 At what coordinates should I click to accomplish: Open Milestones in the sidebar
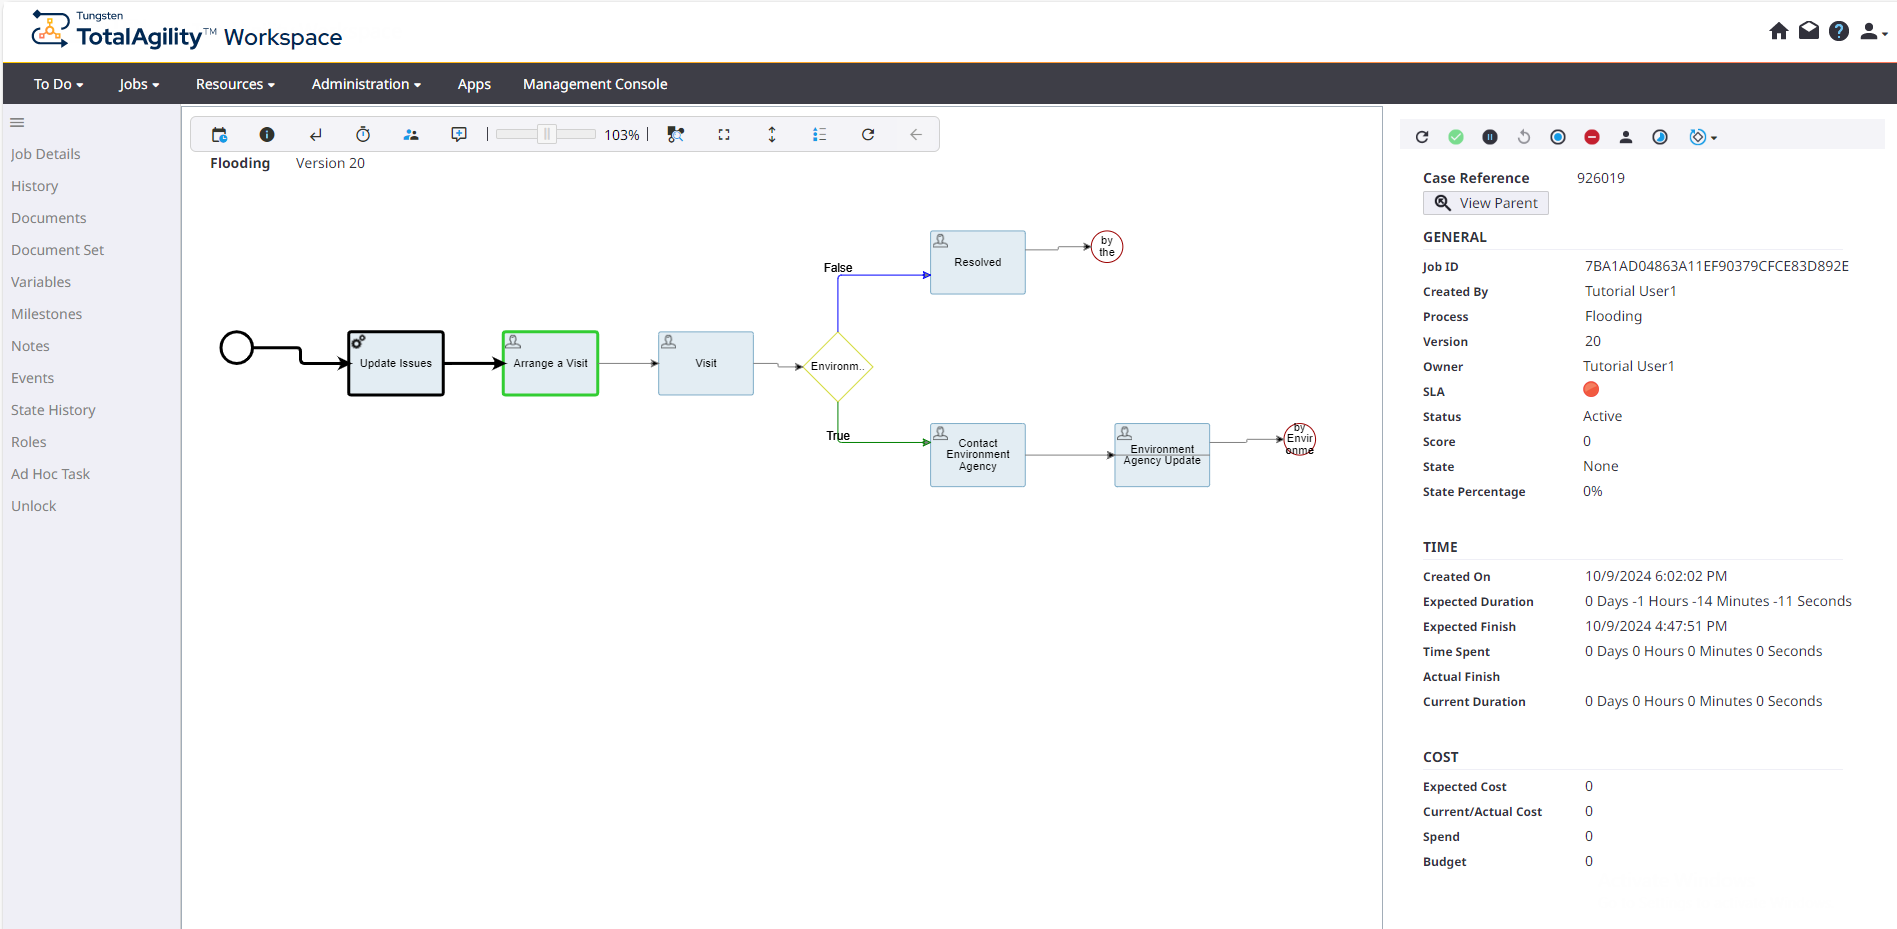point(47,314)
